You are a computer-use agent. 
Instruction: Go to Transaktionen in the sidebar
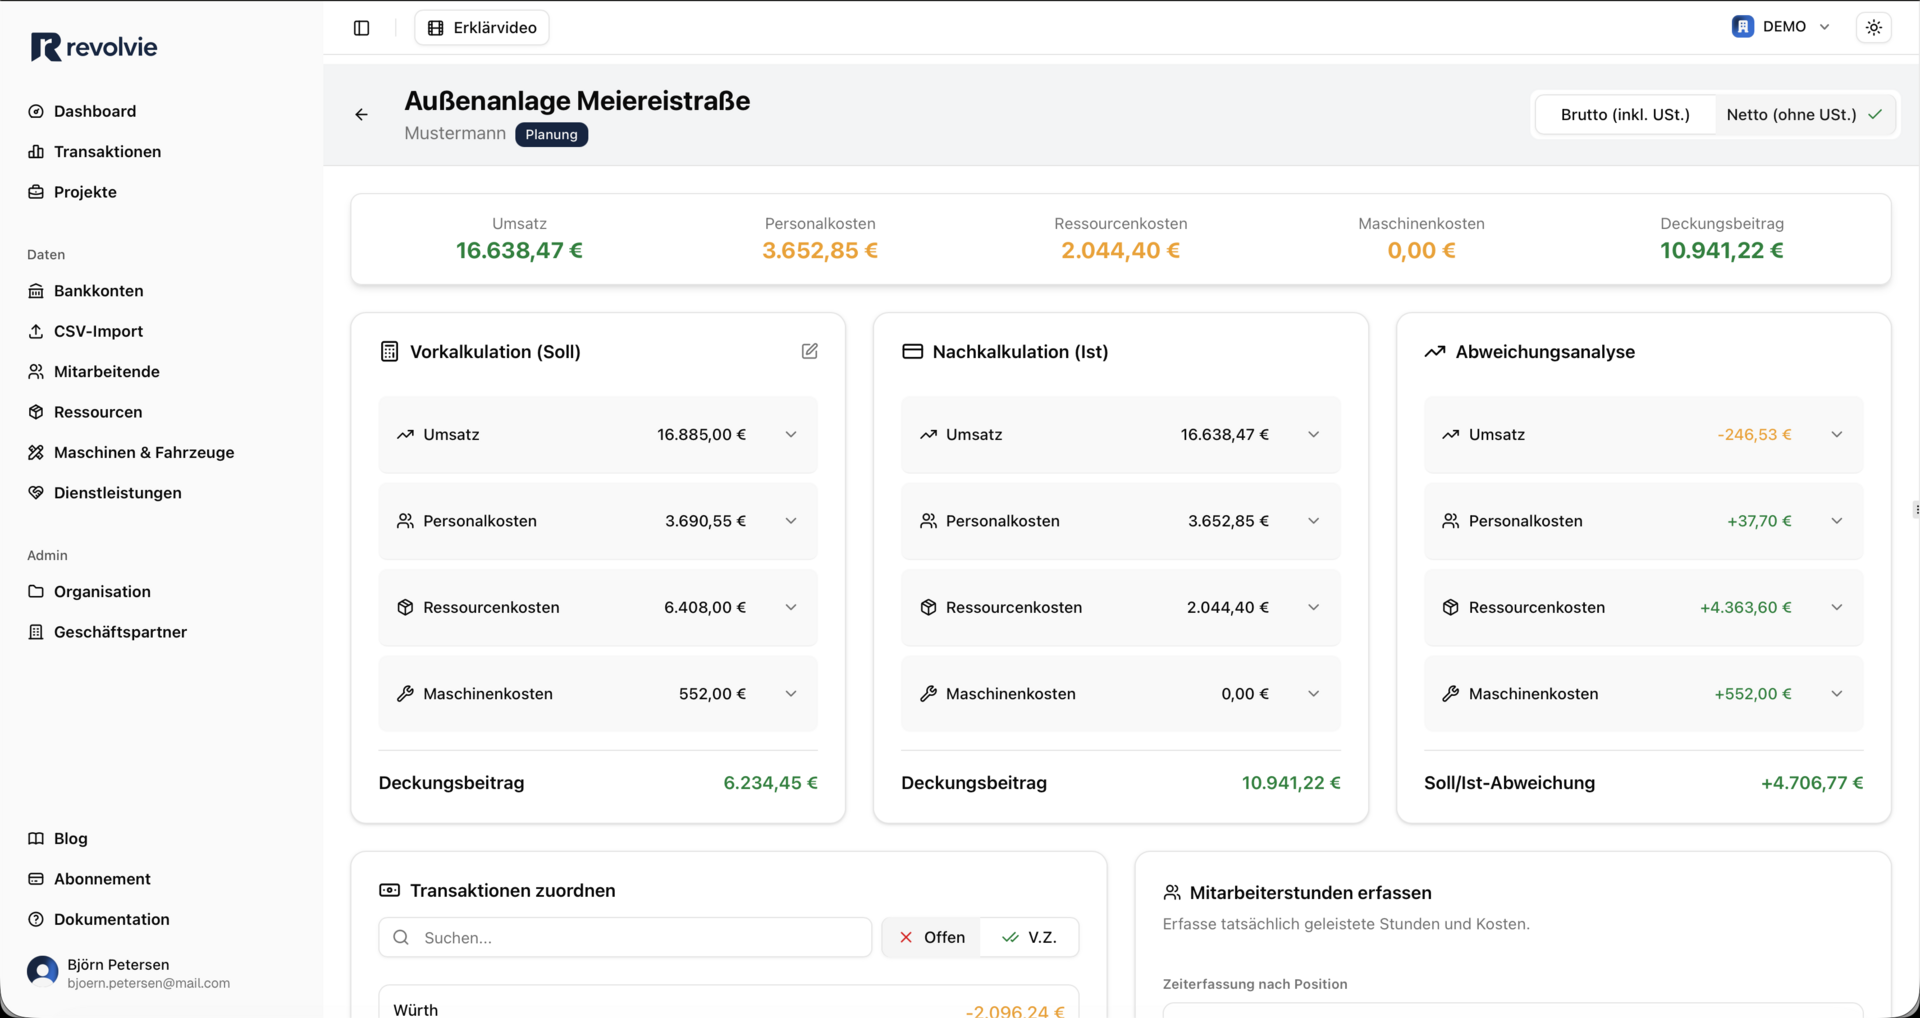[x=107, y=152]
